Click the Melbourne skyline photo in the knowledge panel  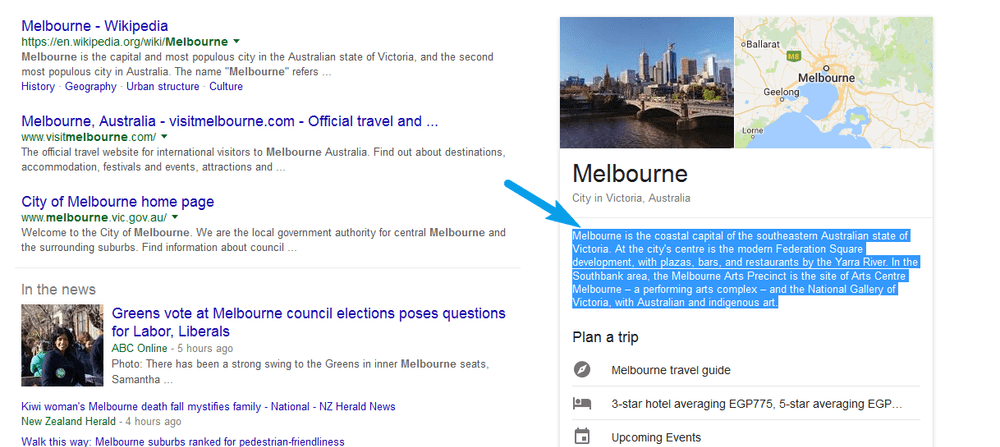647,82
